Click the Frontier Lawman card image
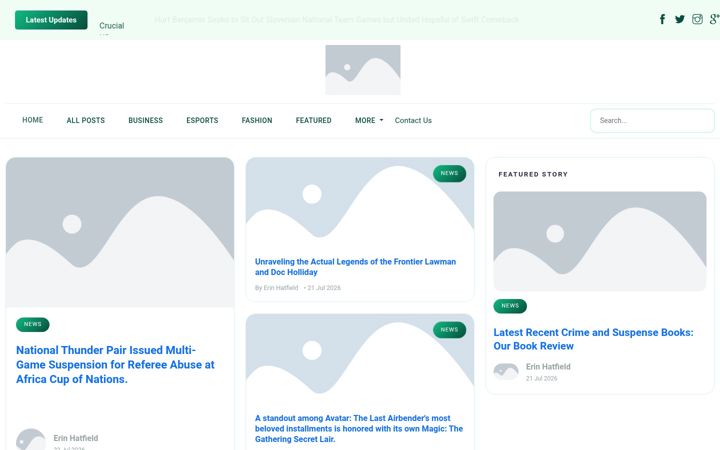 click(x=360, y=202)
